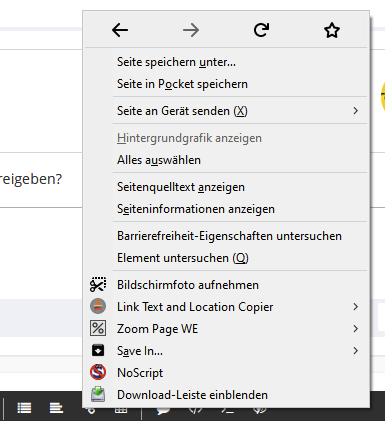Select Save In… entry
Image resolution: width=385 pixels, height=421 pixels.
[x=226, y=351]
